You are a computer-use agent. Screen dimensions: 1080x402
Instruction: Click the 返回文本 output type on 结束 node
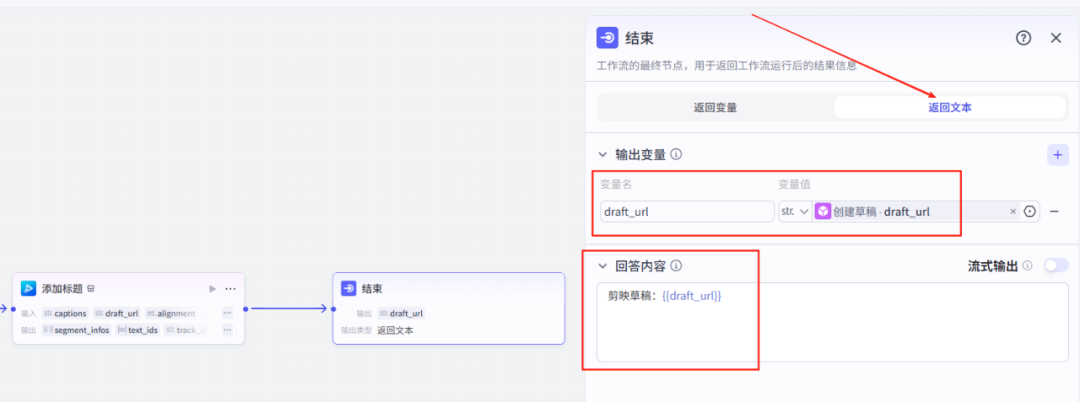click(395, 330)
